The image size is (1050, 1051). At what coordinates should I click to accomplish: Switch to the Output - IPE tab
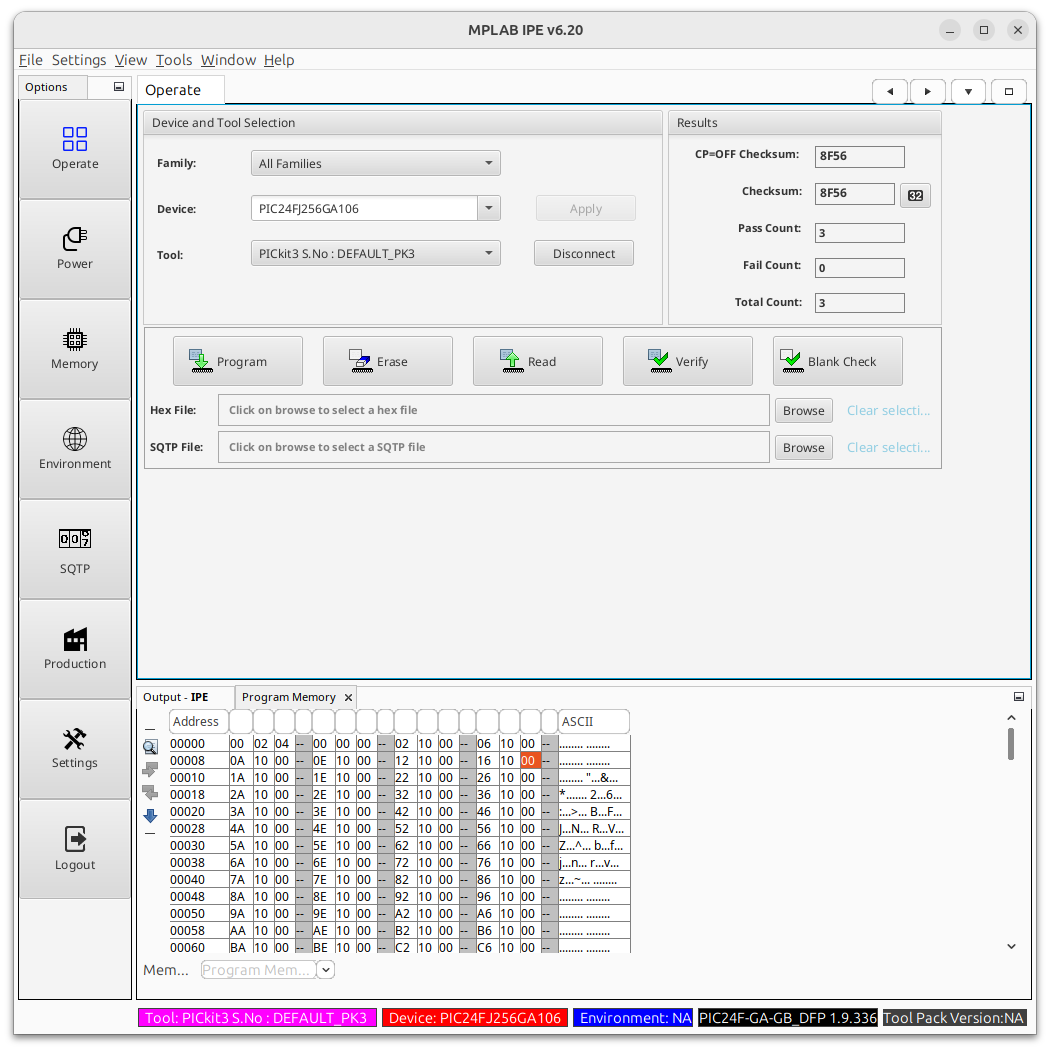175,697
